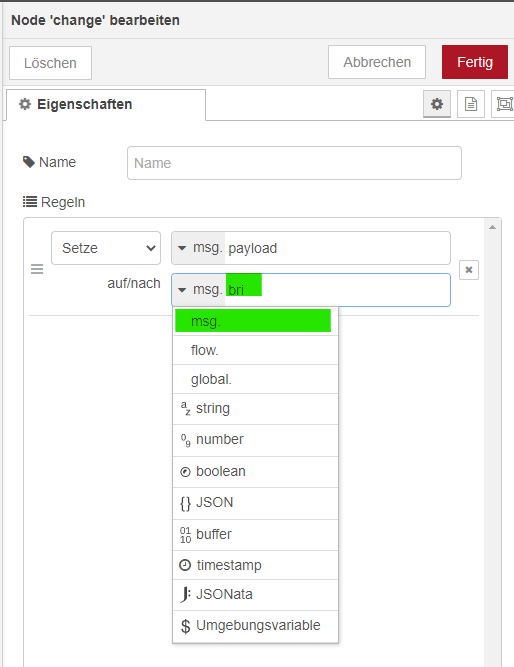The width and height of the screenshot is (514, 667).
Task: Confirm with the Fertig button
Action: [x=475, y=62]
